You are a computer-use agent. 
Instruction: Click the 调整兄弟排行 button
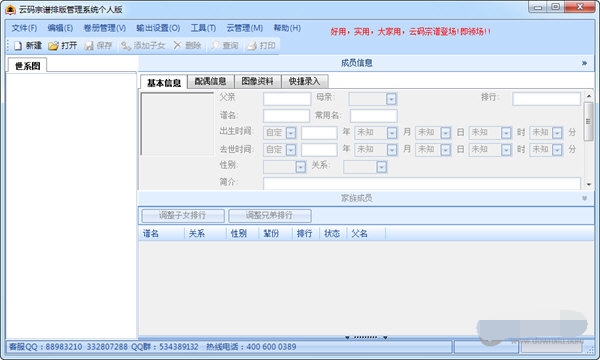(270, 215)
